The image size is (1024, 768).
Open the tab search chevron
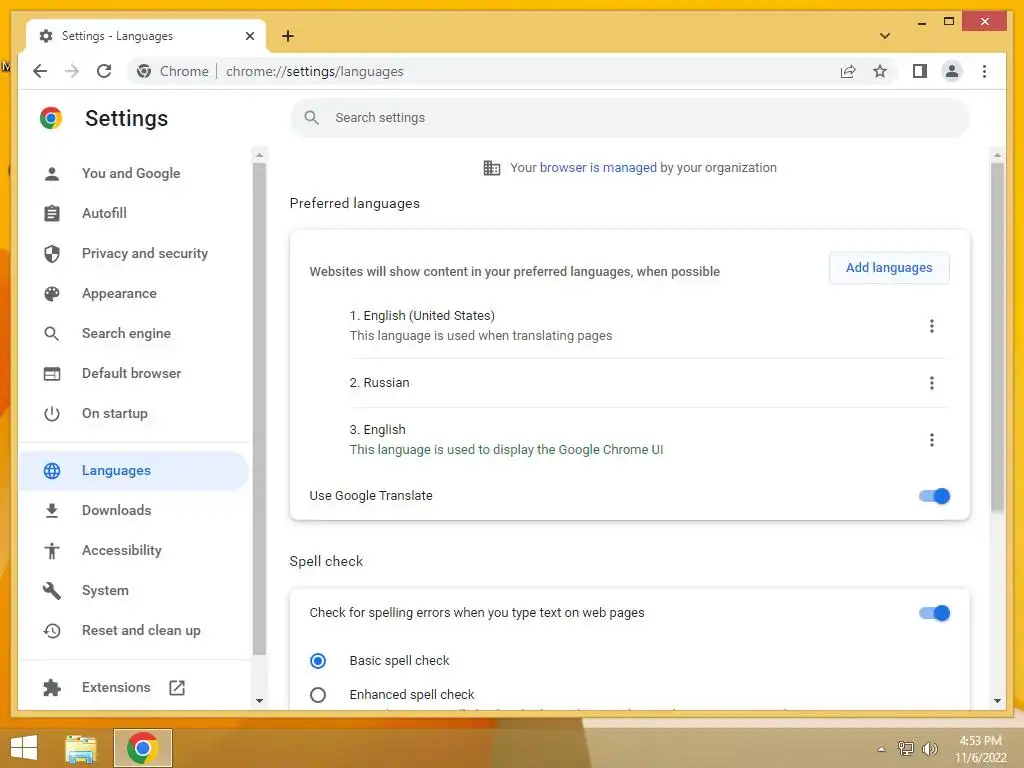[885, 36]
